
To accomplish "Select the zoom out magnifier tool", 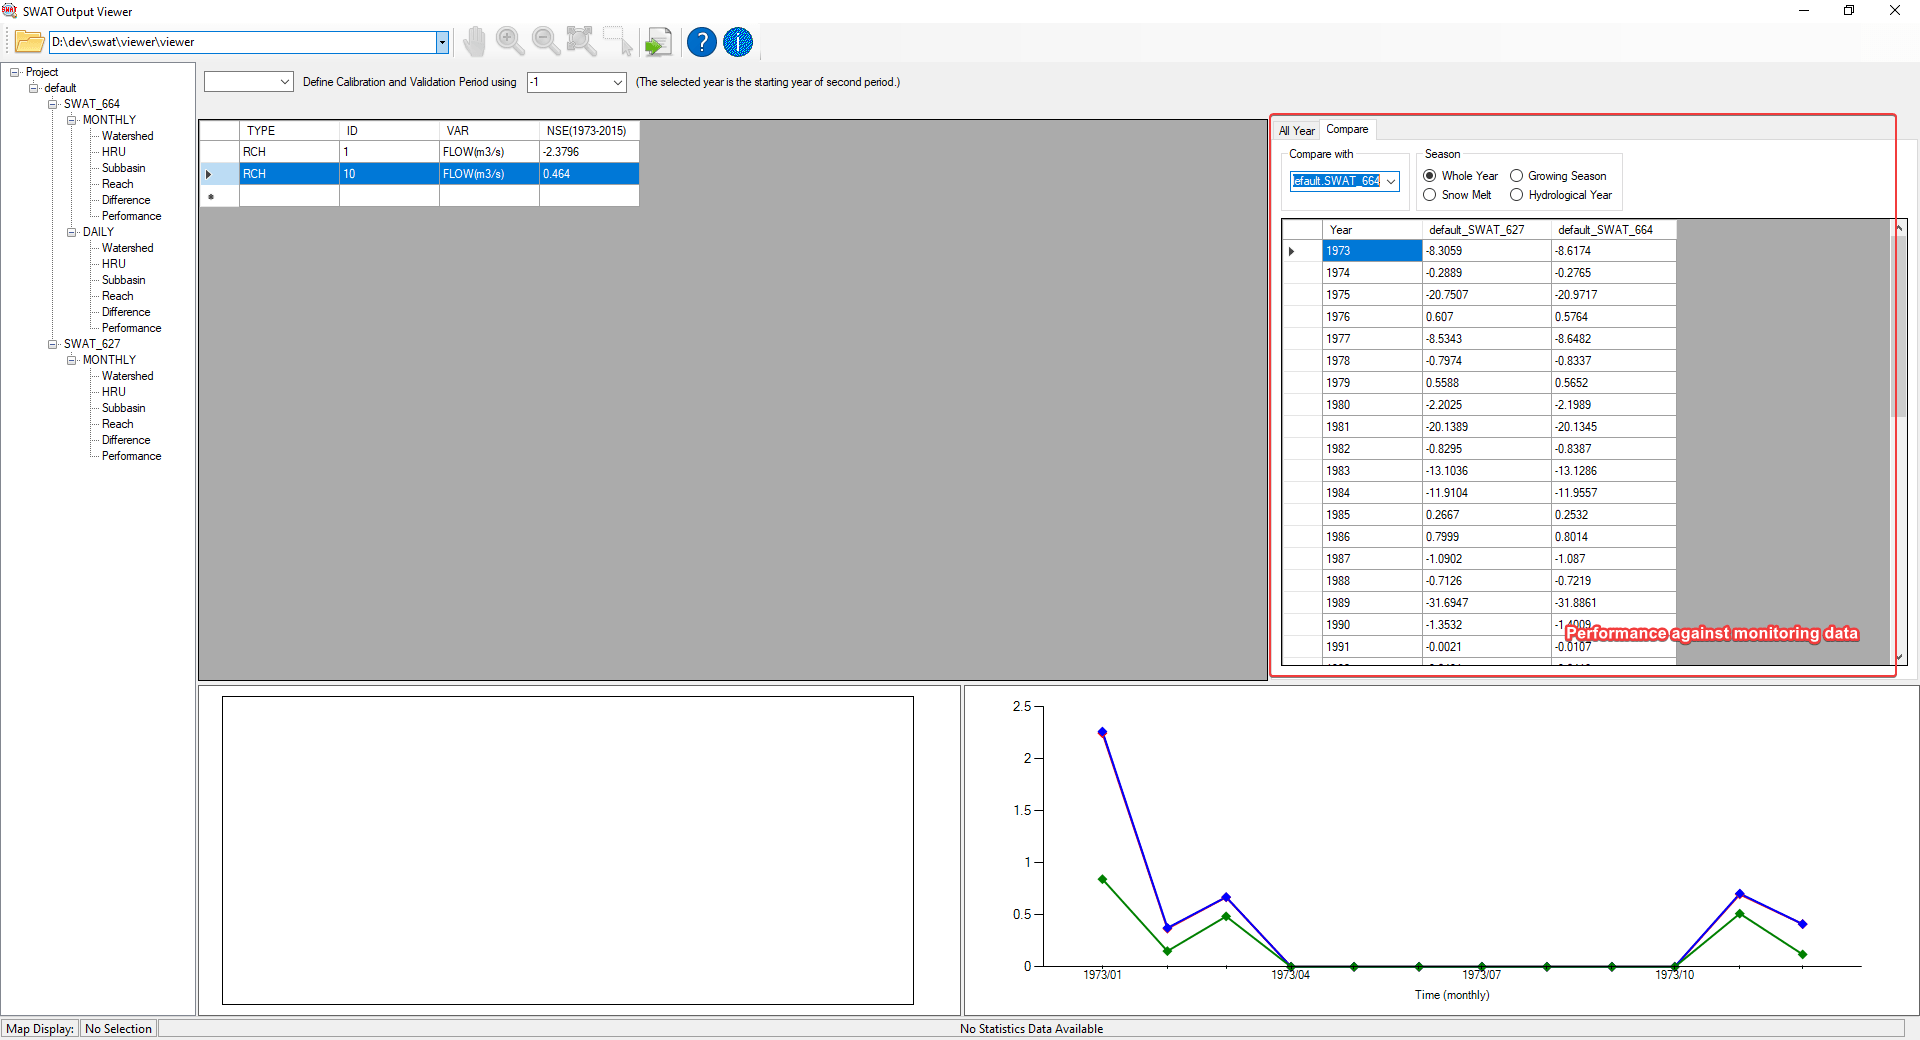I will [x=546, y=42].
